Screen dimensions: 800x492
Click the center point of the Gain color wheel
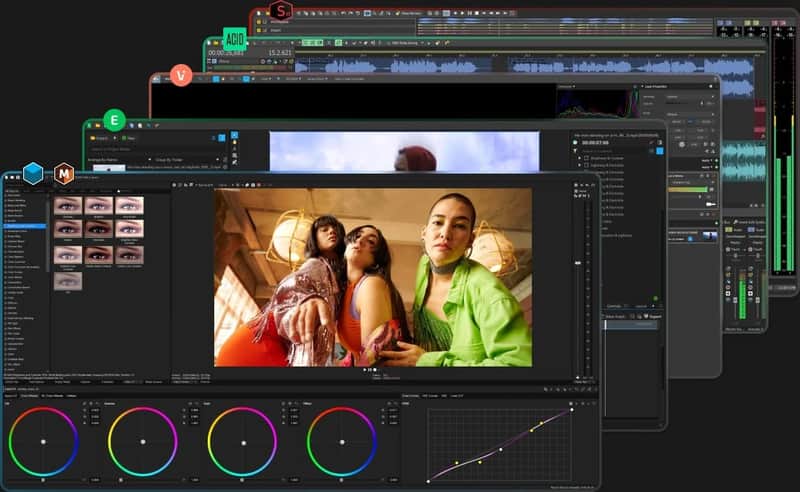tap(243, 443)
